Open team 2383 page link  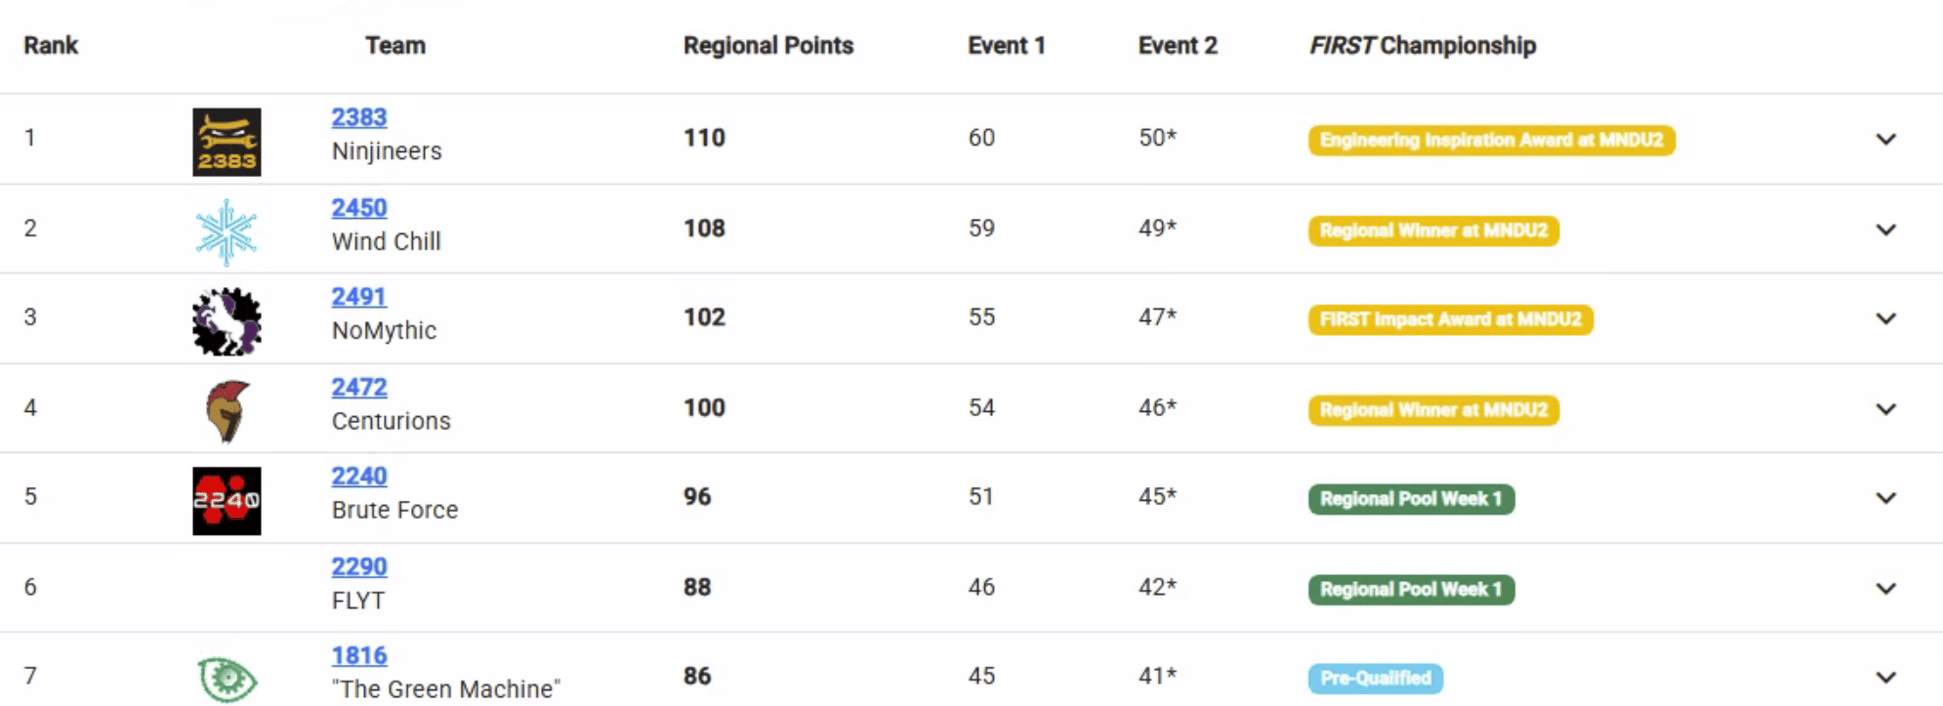[x=359, y=117]
